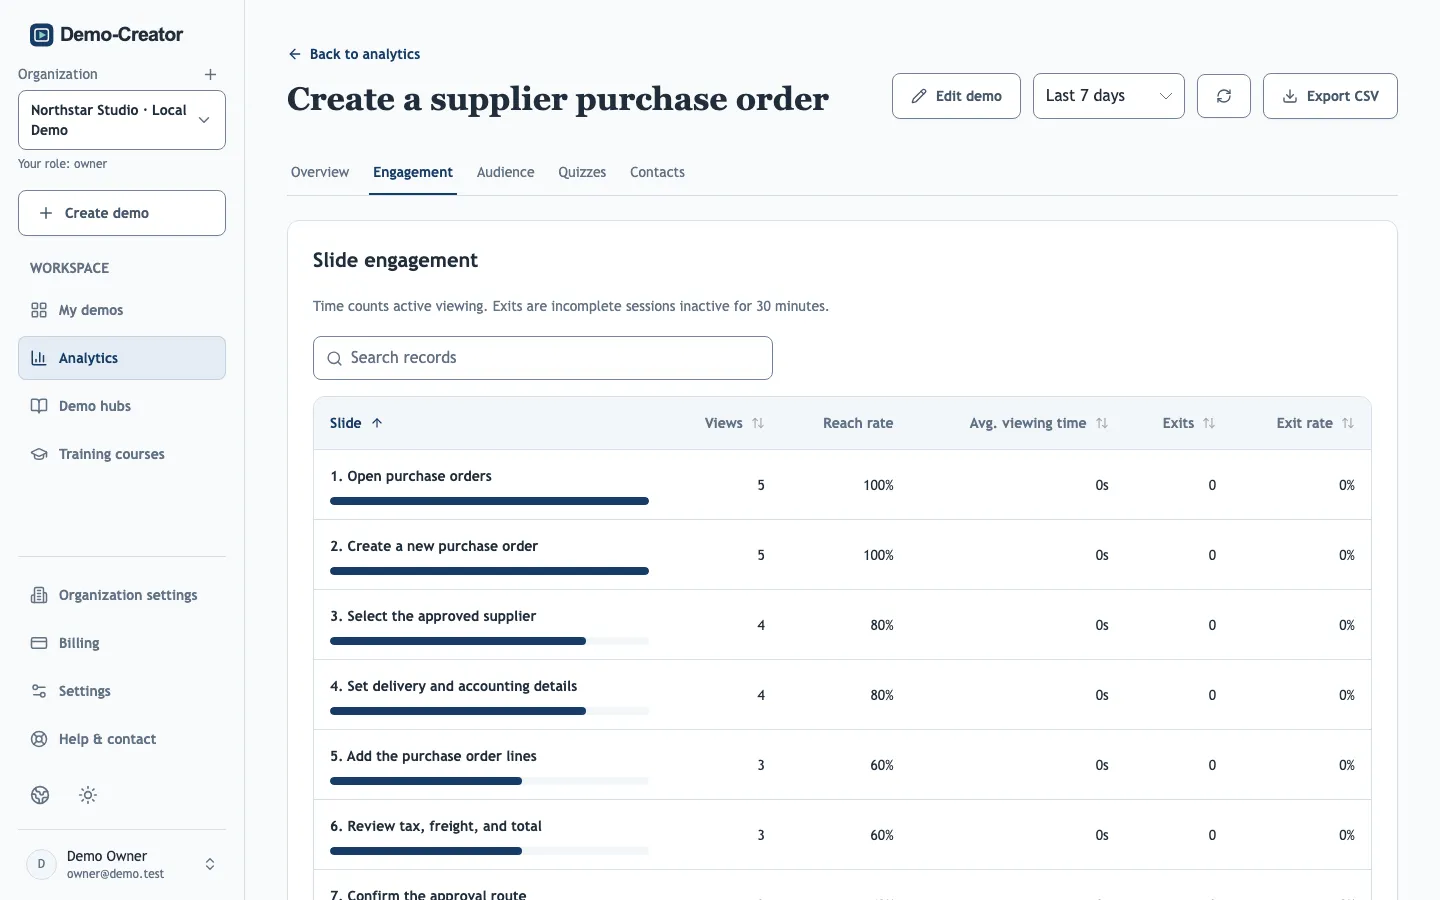Click the Create demo button
Screen dimensions: 1440x900
(x=122, y=213)
